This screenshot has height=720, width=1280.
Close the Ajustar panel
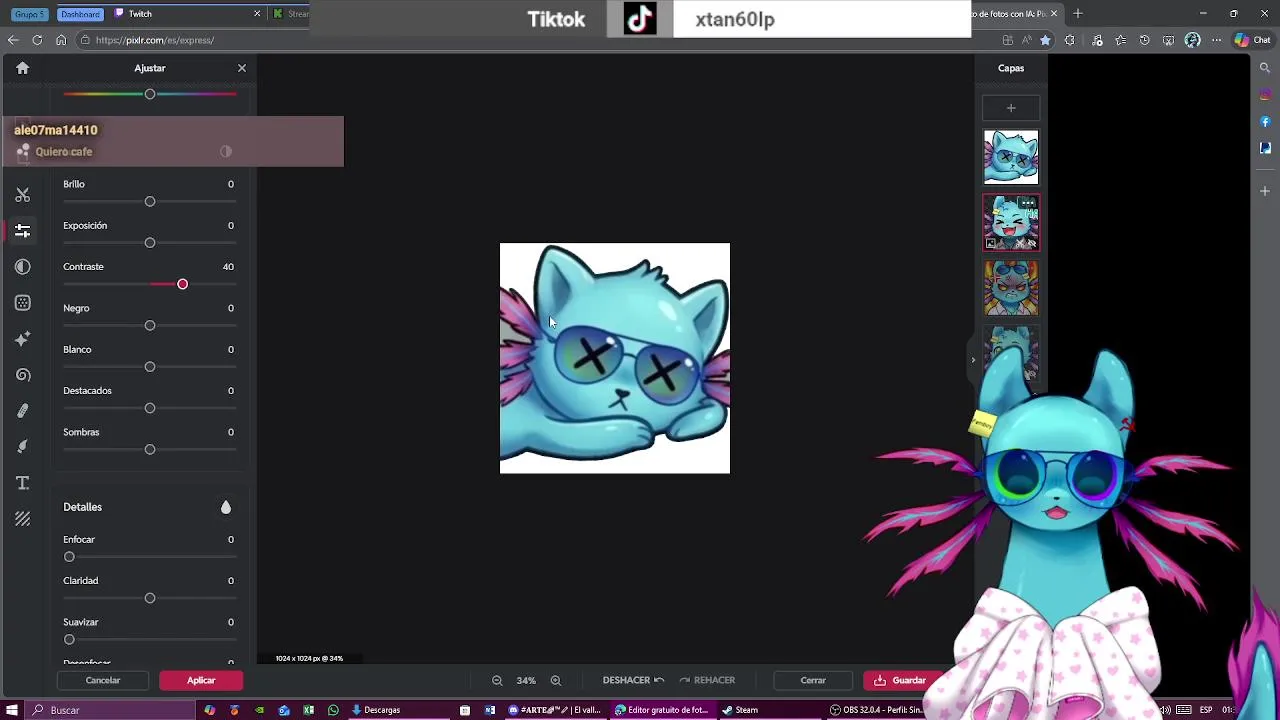coord(242,68)
